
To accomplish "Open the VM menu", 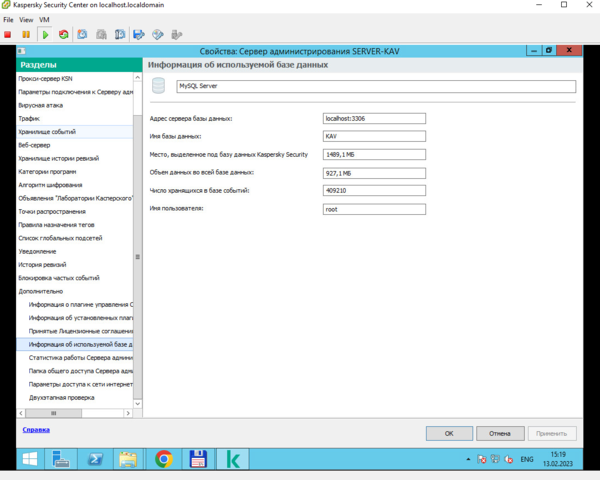I will [44, 20].
